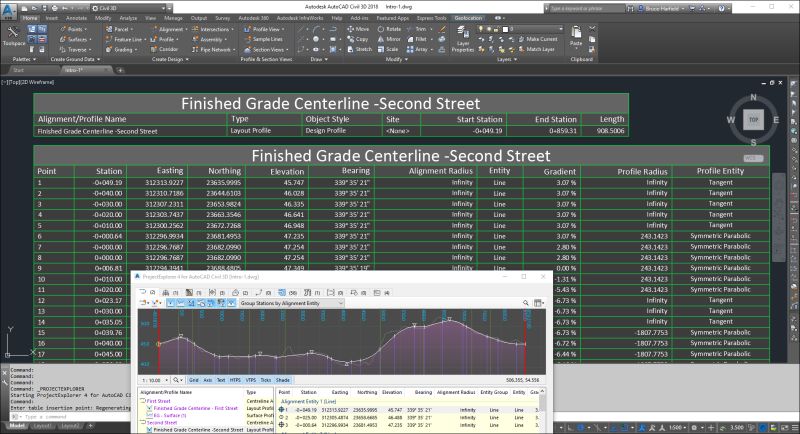Click the Layer Properties icon
Screen dimensions: 800x434
[463, 40]
